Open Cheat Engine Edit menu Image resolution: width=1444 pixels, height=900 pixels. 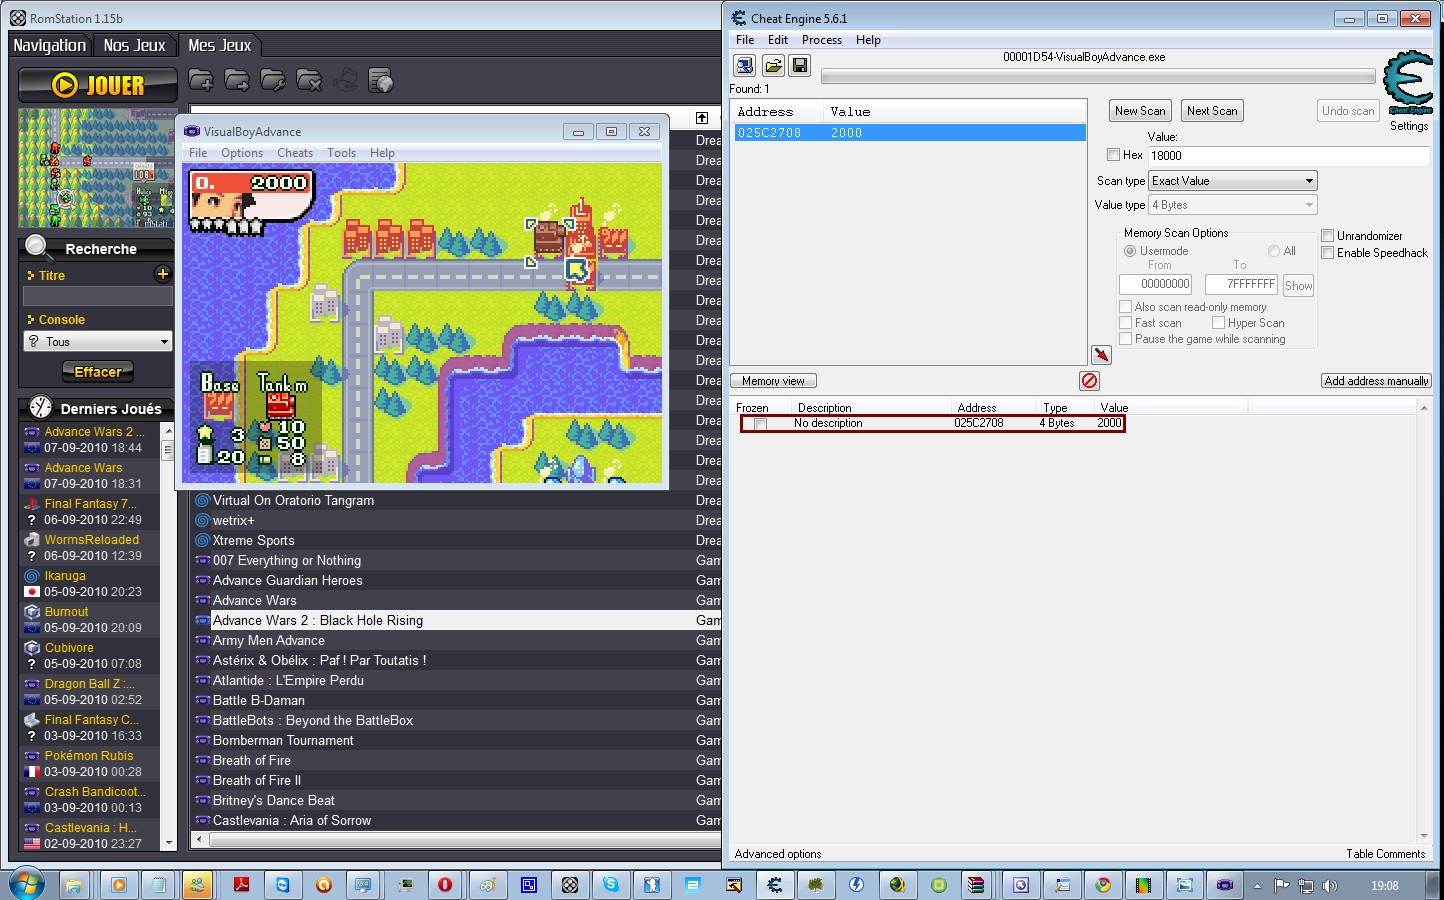coord(778,40)
